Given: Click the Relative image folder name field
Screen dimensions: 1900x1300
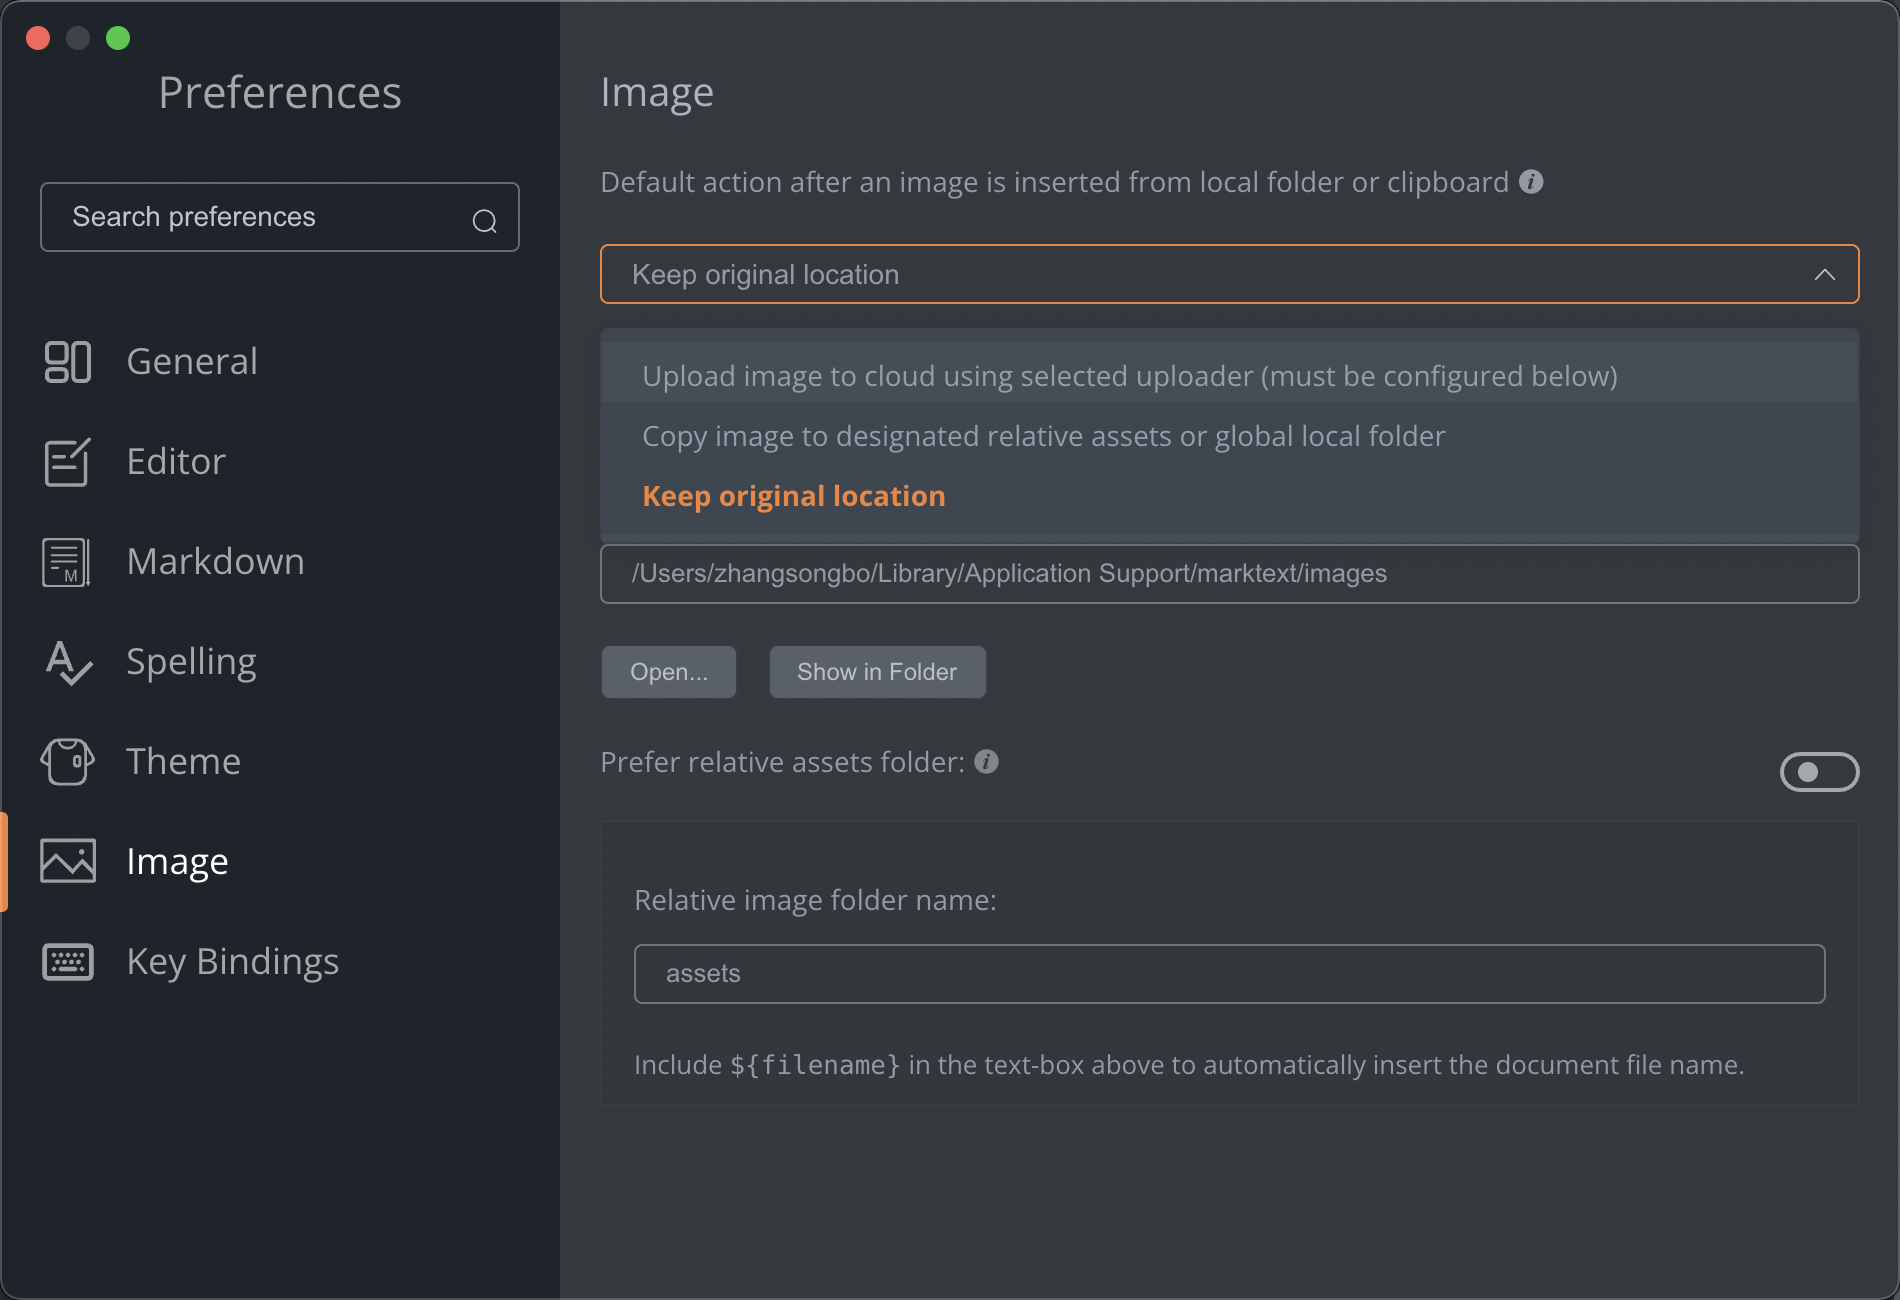Looking at the screenshot, I should (x=1229, y=974).
